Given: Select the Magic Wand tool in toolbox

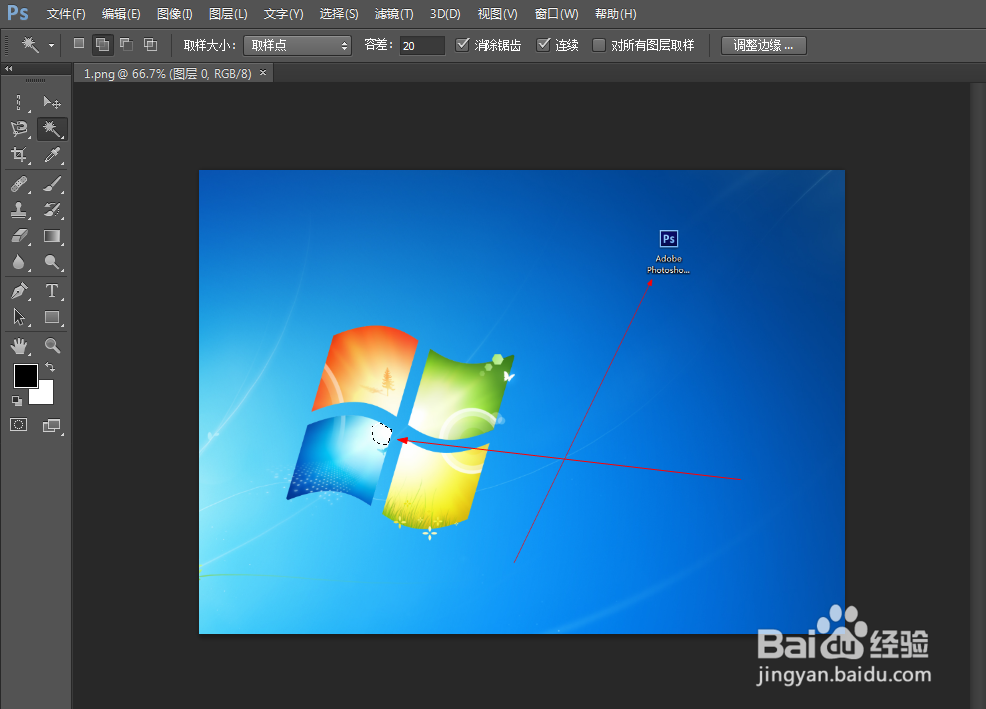Looking at the screenshot, I should (52, 129).
